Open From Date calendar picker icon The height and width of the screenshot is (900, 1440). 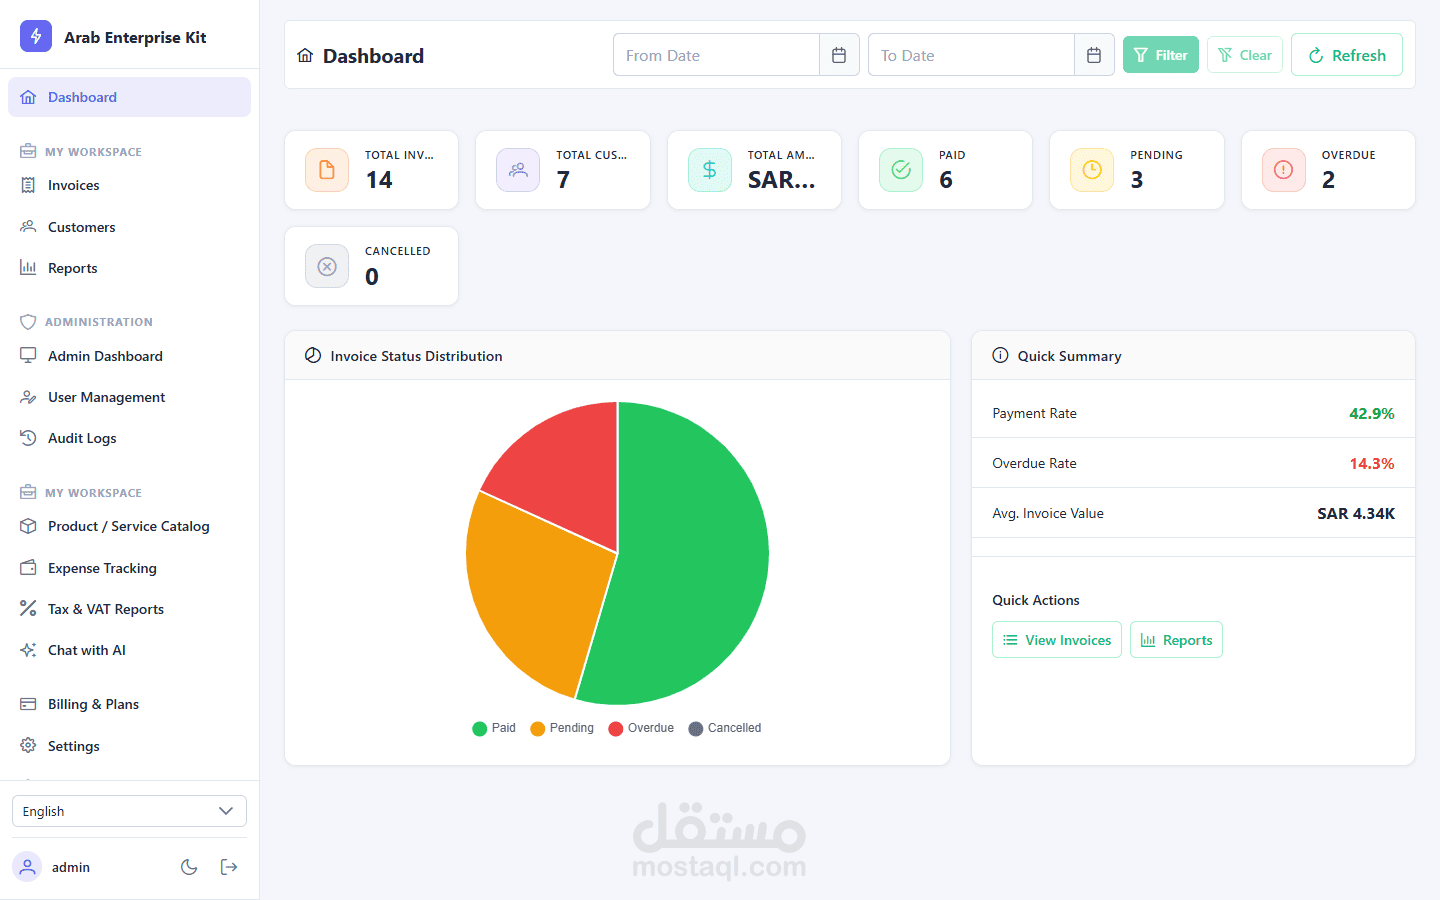click(839, 55)
